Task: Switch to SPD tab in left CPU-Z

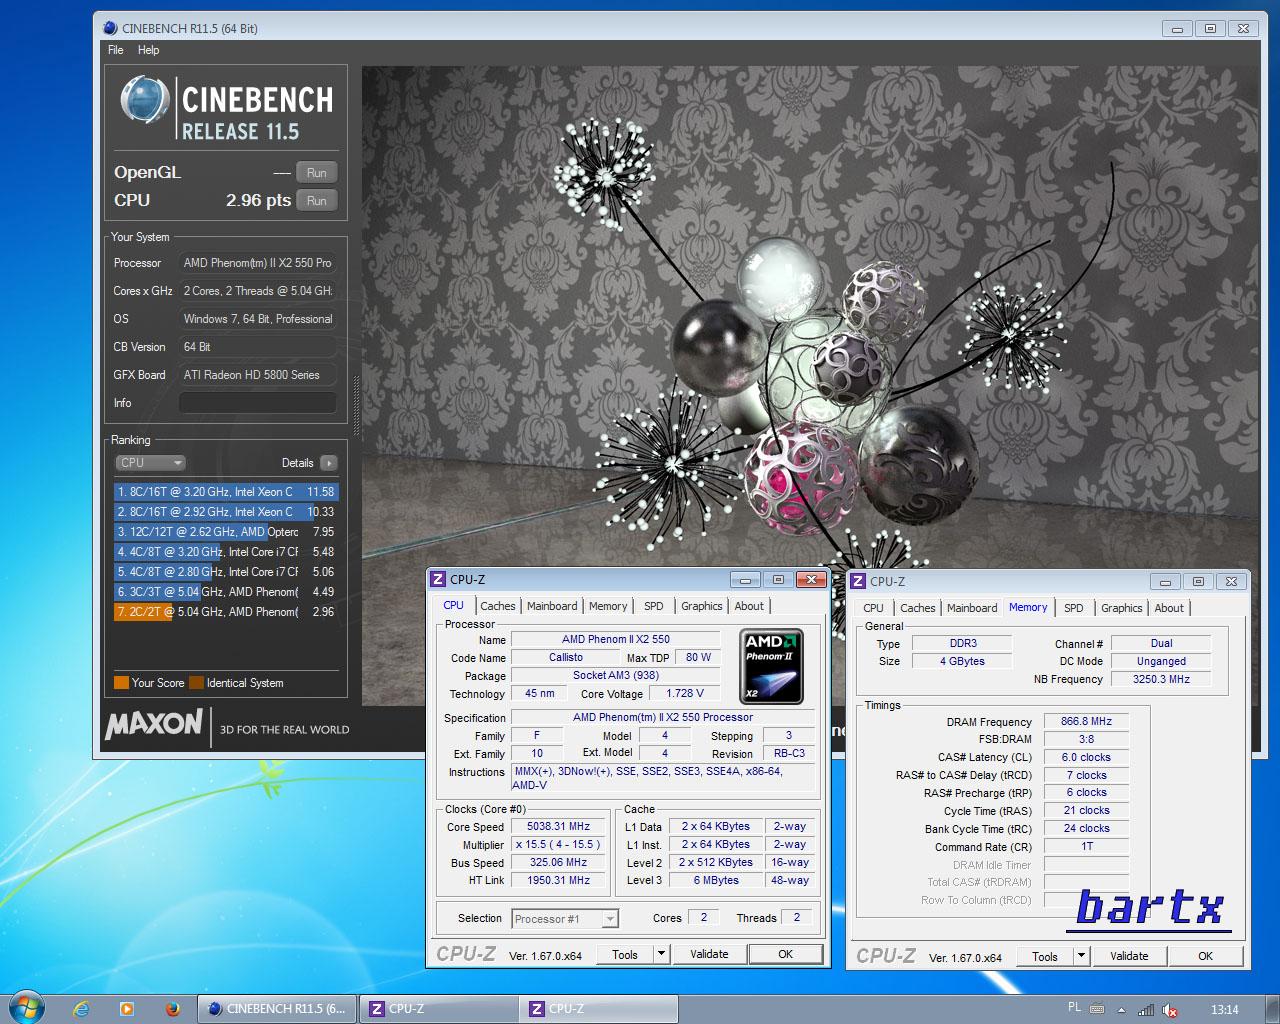Action: coord(653,606)
